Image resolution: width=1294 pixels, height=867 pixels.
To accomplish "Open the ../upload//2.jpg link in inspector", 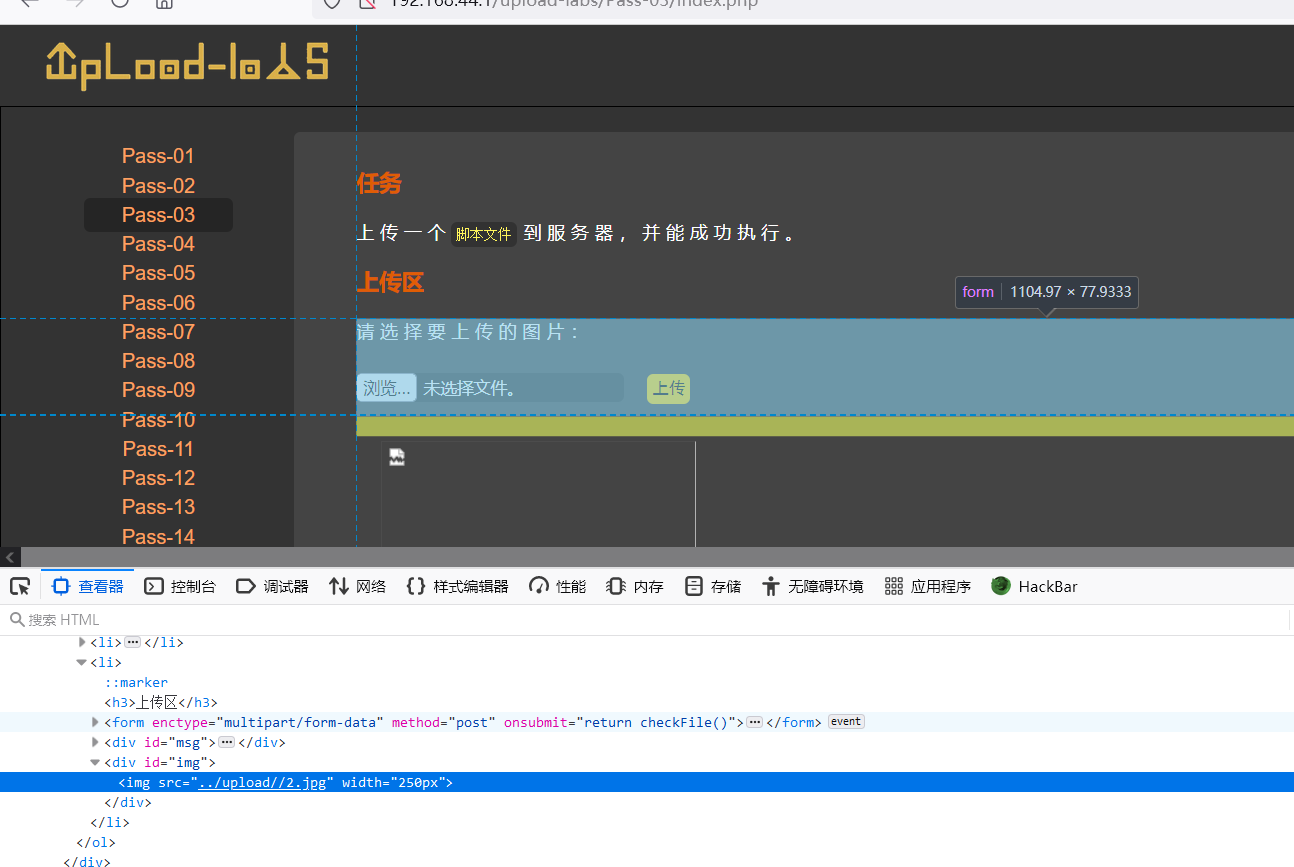I will coord(264,782).
